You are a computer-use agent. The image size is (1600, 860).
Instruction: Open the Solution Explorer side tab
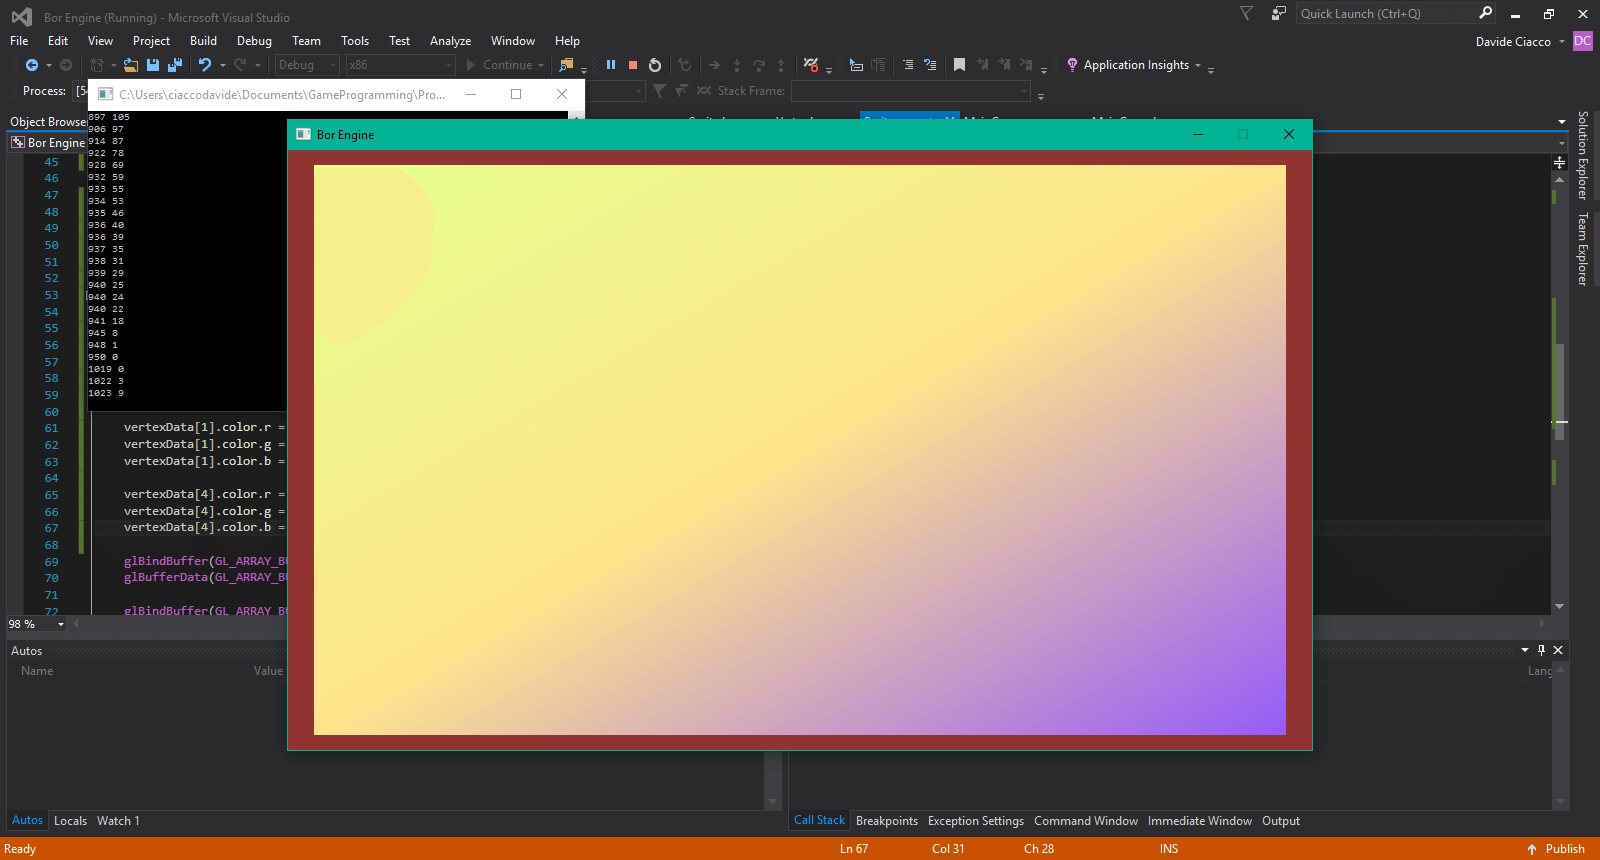click(x=1582, y=155)
